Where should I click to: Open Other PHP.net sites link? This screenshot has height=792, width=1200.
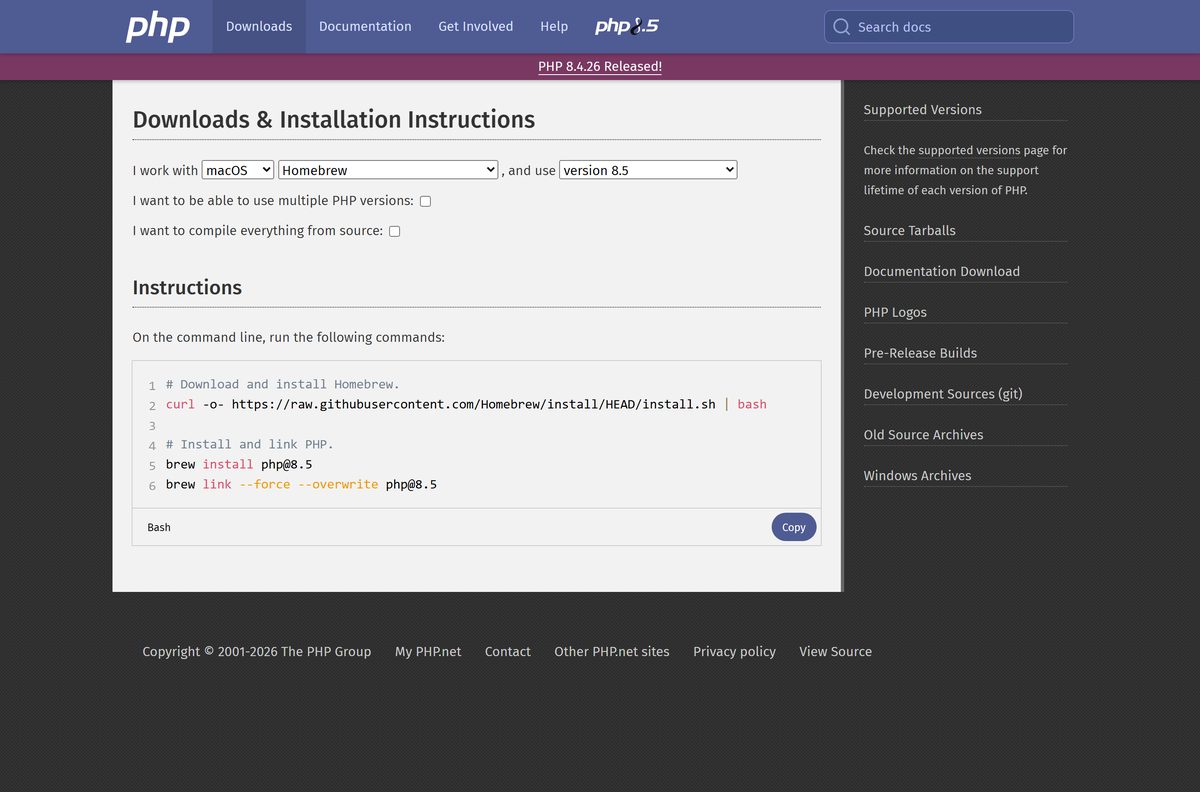pos(612,652)
